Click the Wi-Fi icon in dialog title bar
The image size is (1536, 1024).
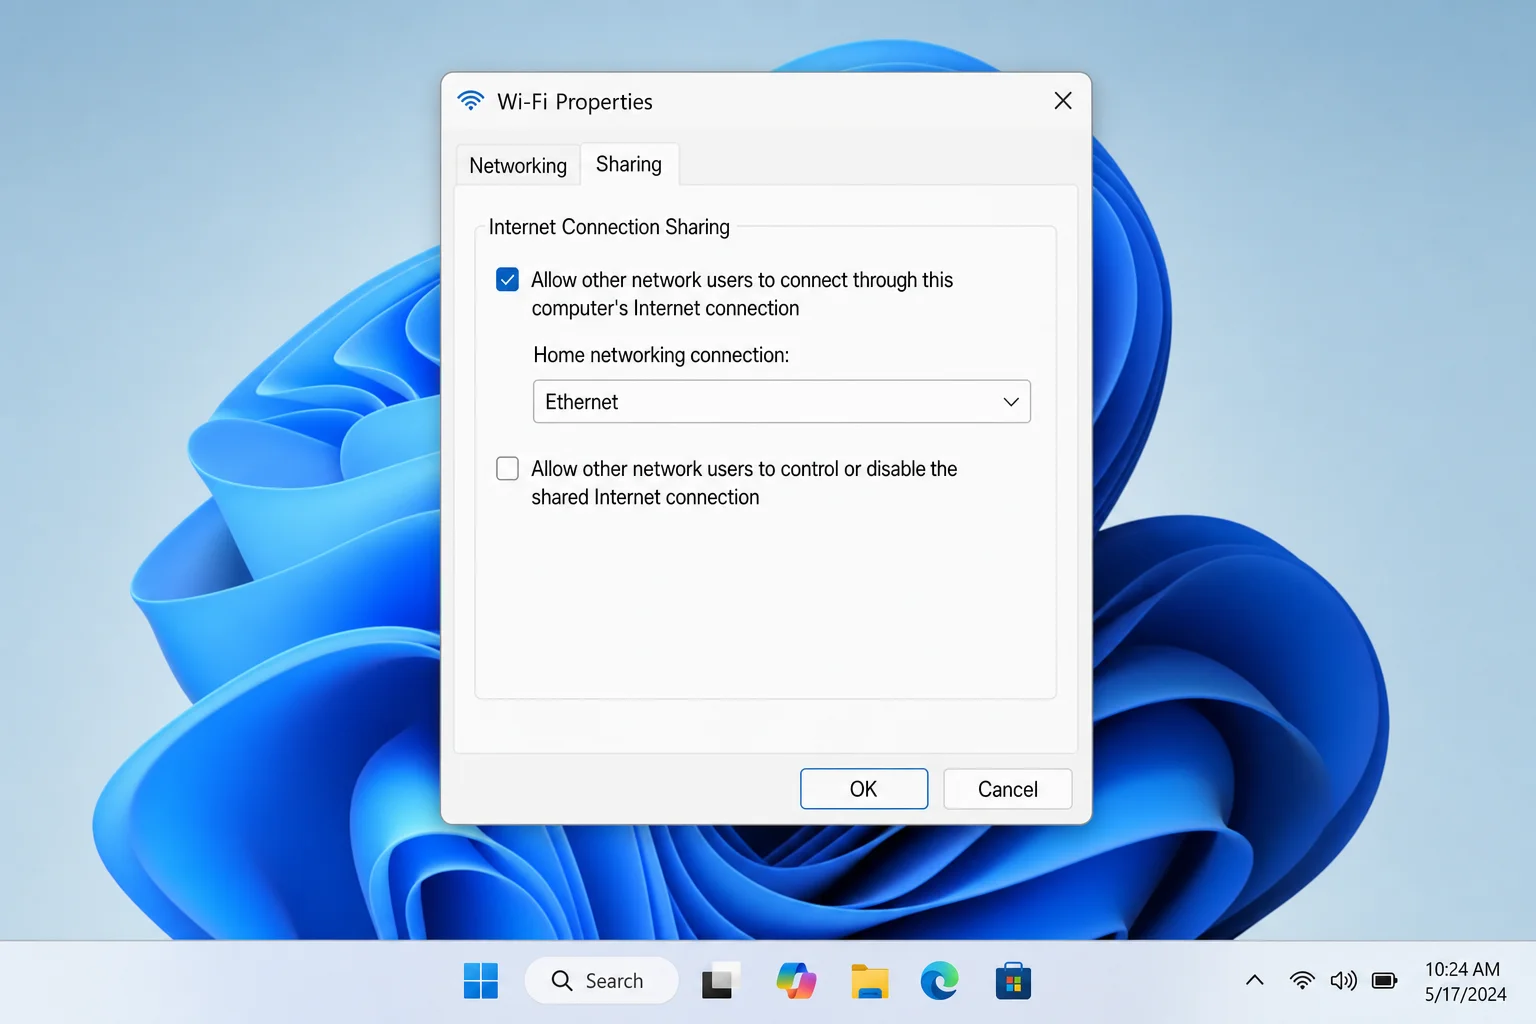coord(470,101)
